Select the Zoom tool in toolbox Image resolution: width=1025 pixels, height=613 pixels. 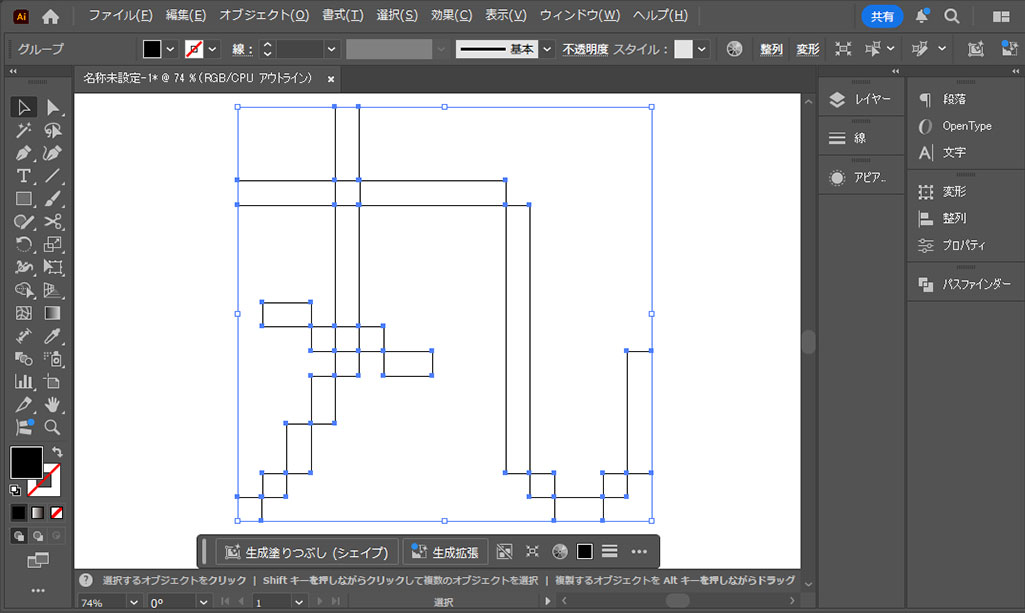point(52,427)
